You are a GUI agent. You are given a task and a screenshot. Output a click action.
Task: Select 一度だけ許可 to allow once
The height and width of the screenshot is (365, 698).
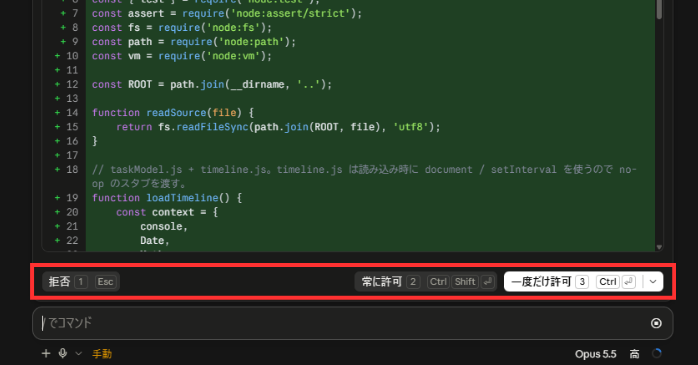(x=573, y=282)
